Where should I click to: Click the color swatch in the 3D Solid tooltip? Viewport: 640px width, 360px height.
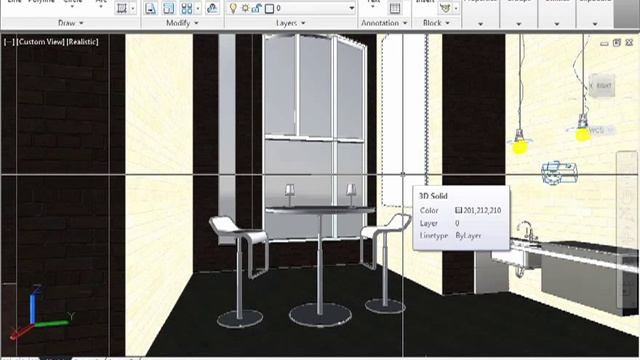pos(458,211)
